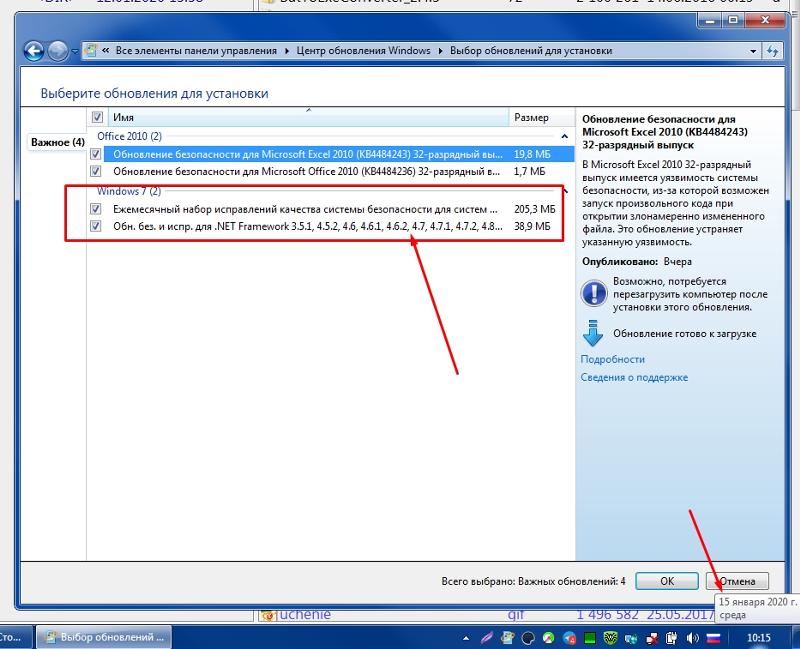Click the «Office 2010 (2)» group header
The image size is (800, 649).
coord(129,136)
